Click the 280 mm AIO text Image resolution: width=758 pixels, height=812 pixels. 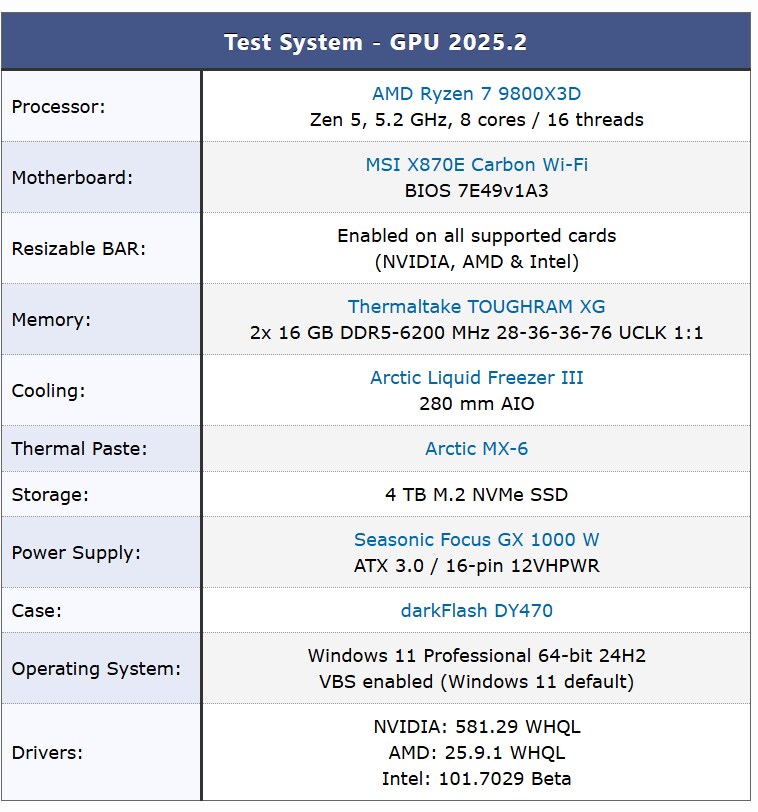coord(476,404)
